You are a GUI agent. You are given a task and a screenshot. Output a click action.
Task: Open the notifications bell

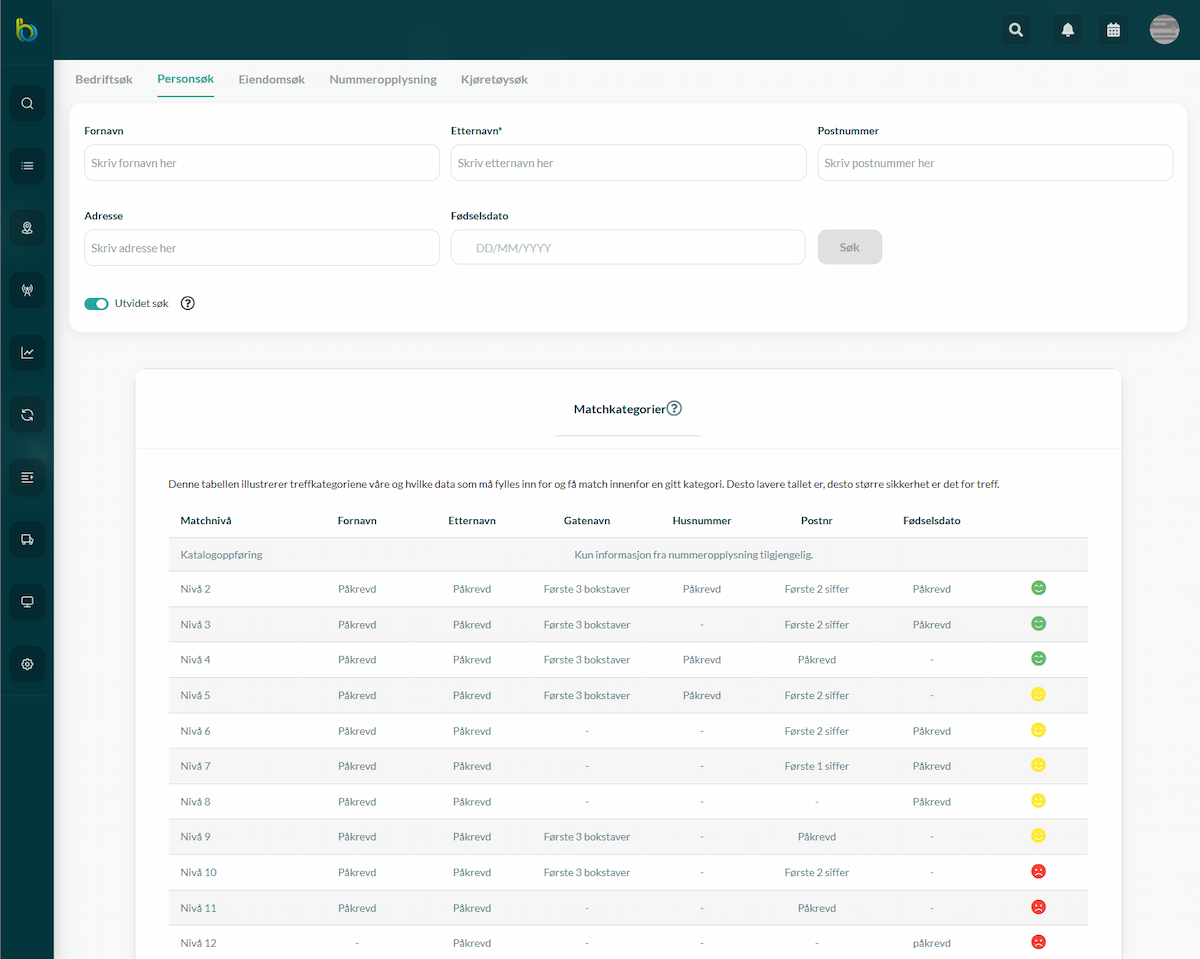pyautogui.click(x=1068, y=30)
